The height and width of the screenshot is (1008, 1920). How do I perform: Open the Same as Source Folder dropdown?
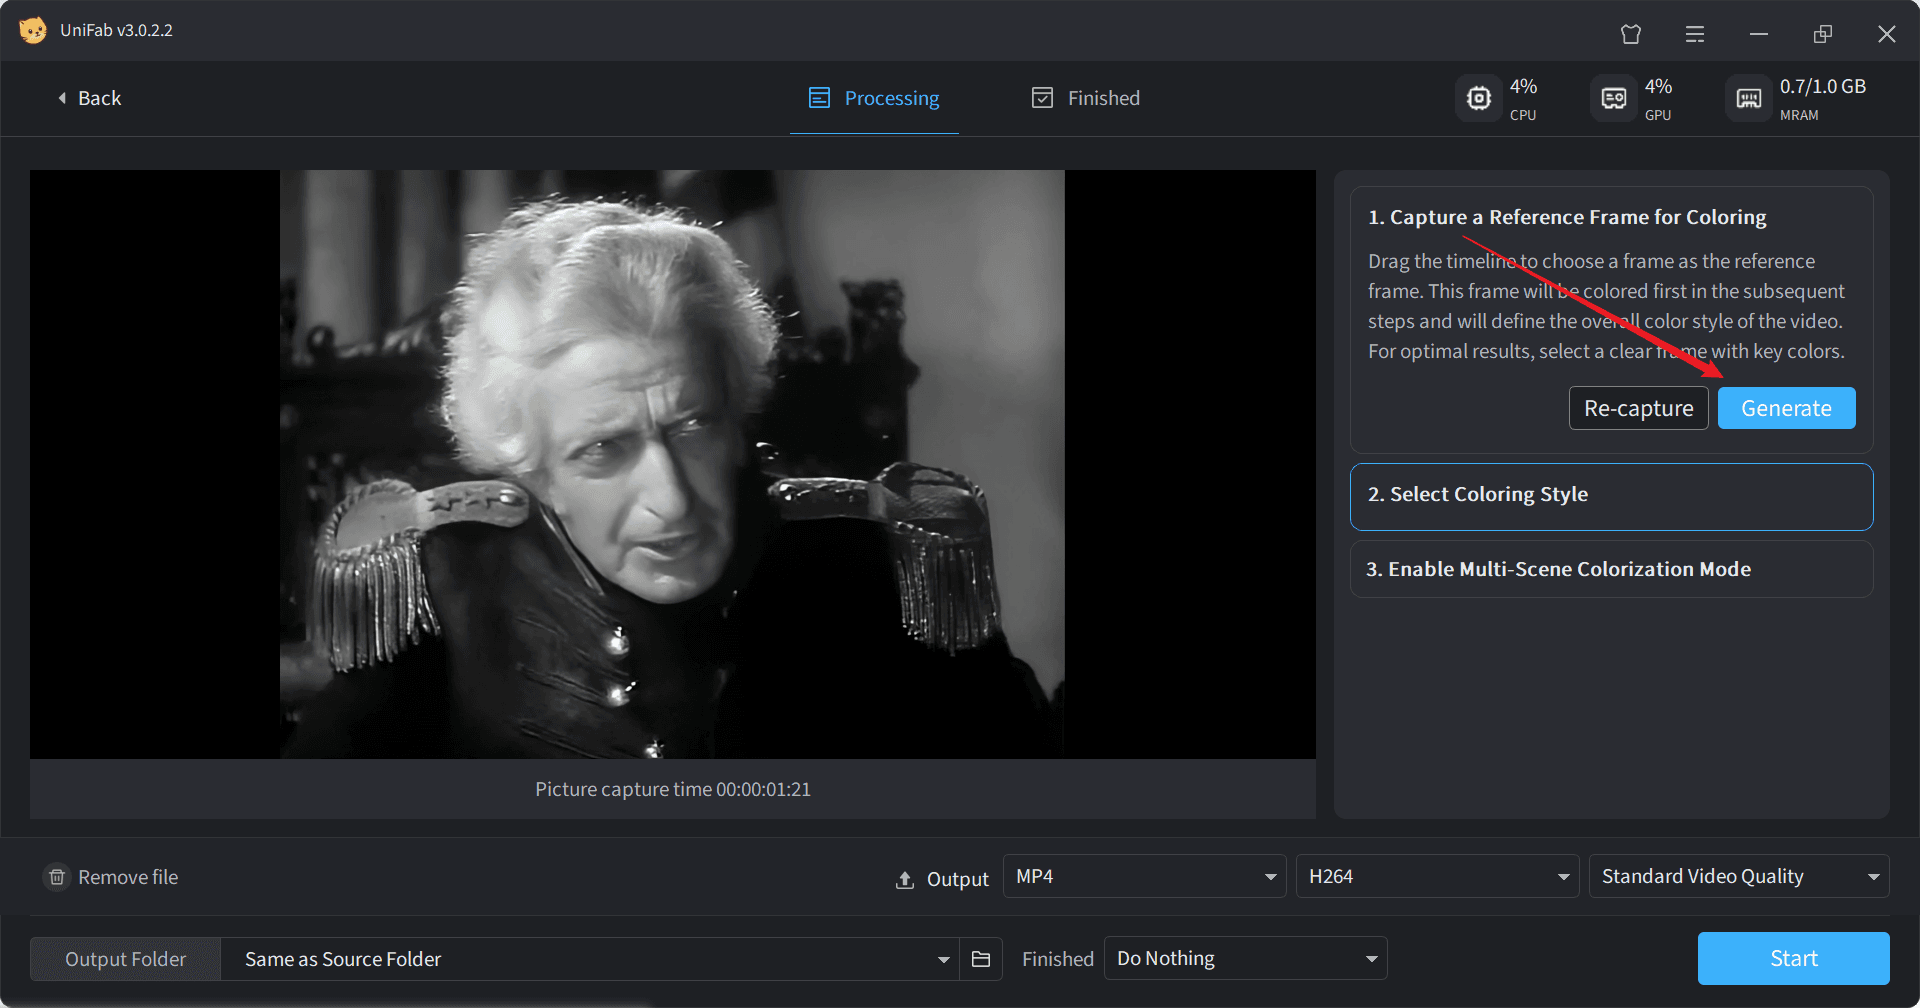(590, 959)
